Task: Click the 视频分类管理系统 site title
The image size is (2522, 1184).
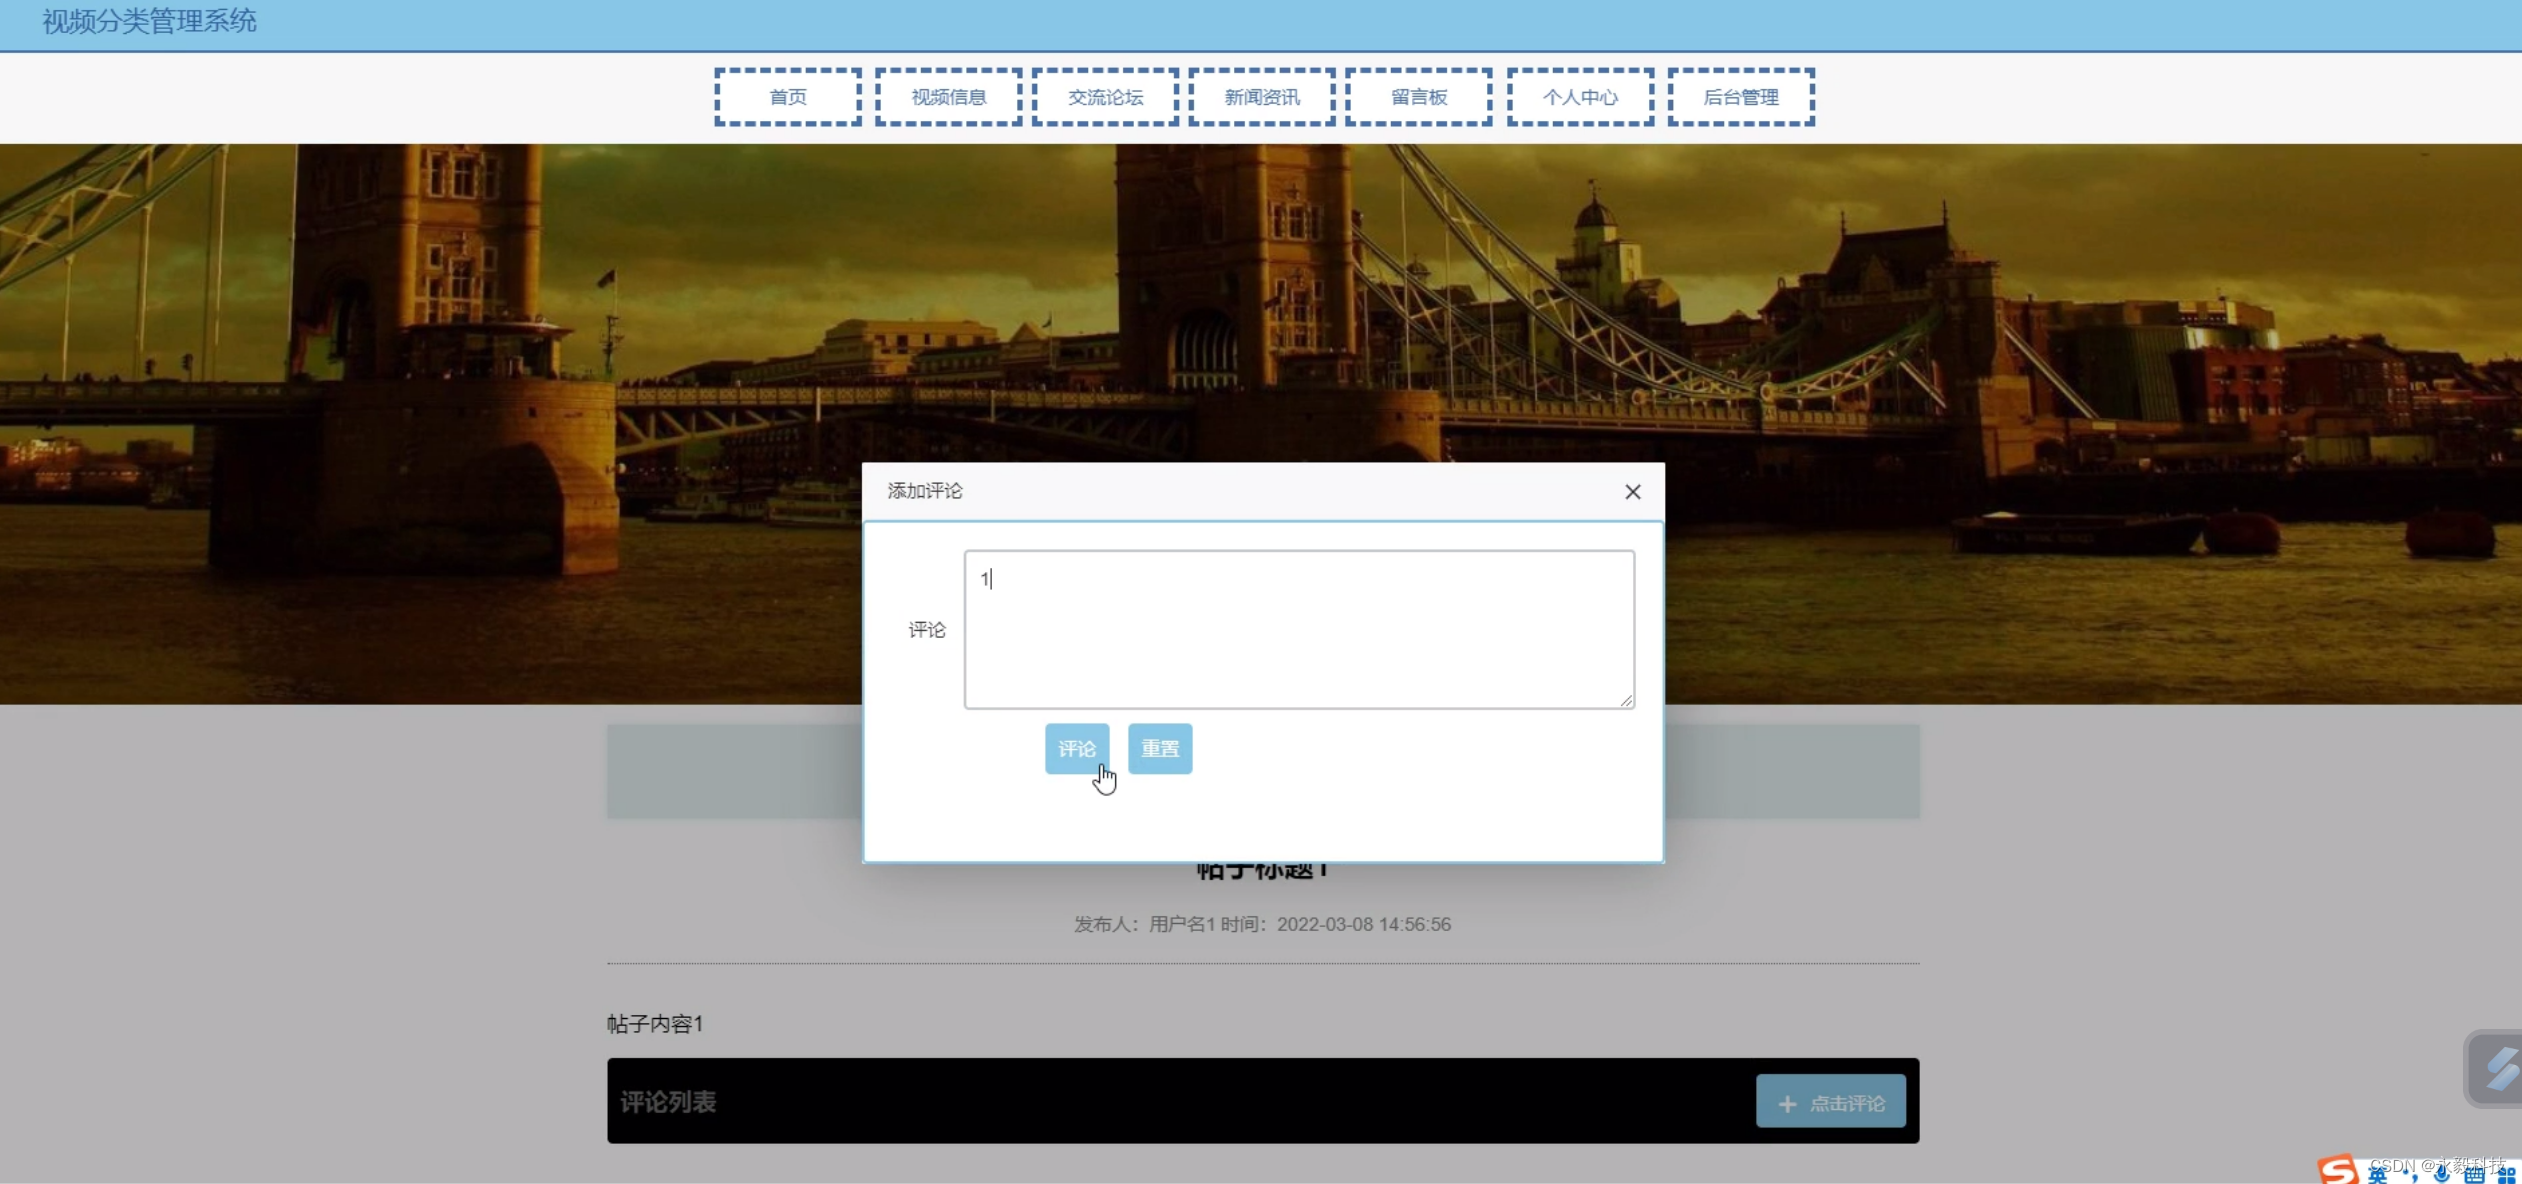Action: pos(149,21)
